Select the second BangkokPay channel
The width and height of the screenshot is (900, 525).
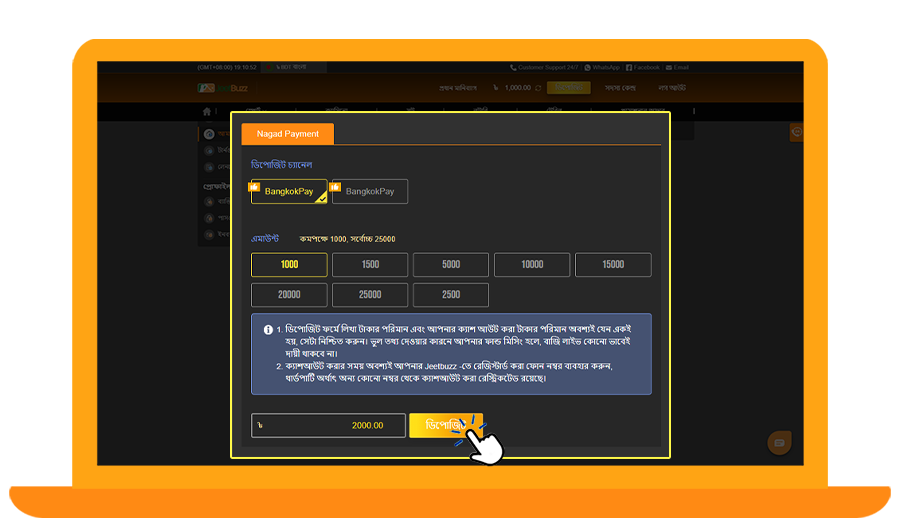[370, 192]
